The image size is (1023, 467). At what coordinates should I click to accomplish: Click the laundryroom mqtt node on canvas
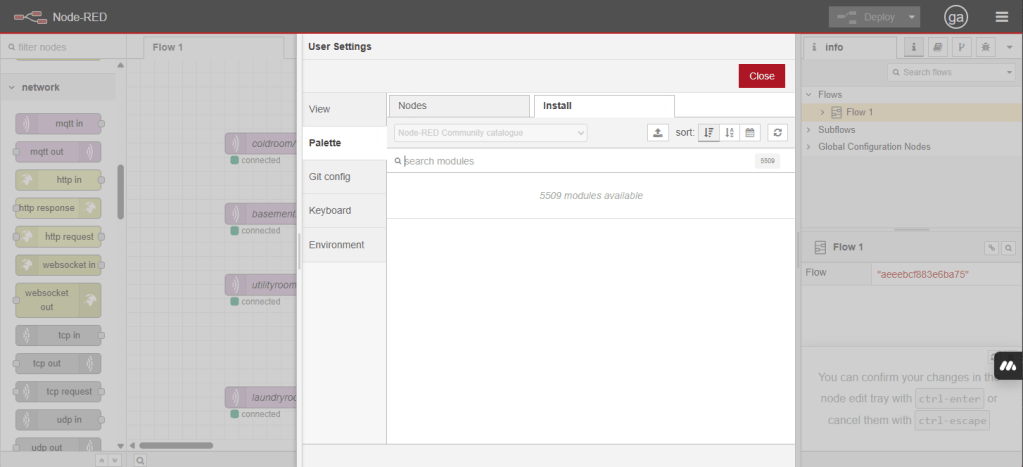[261, 397]
